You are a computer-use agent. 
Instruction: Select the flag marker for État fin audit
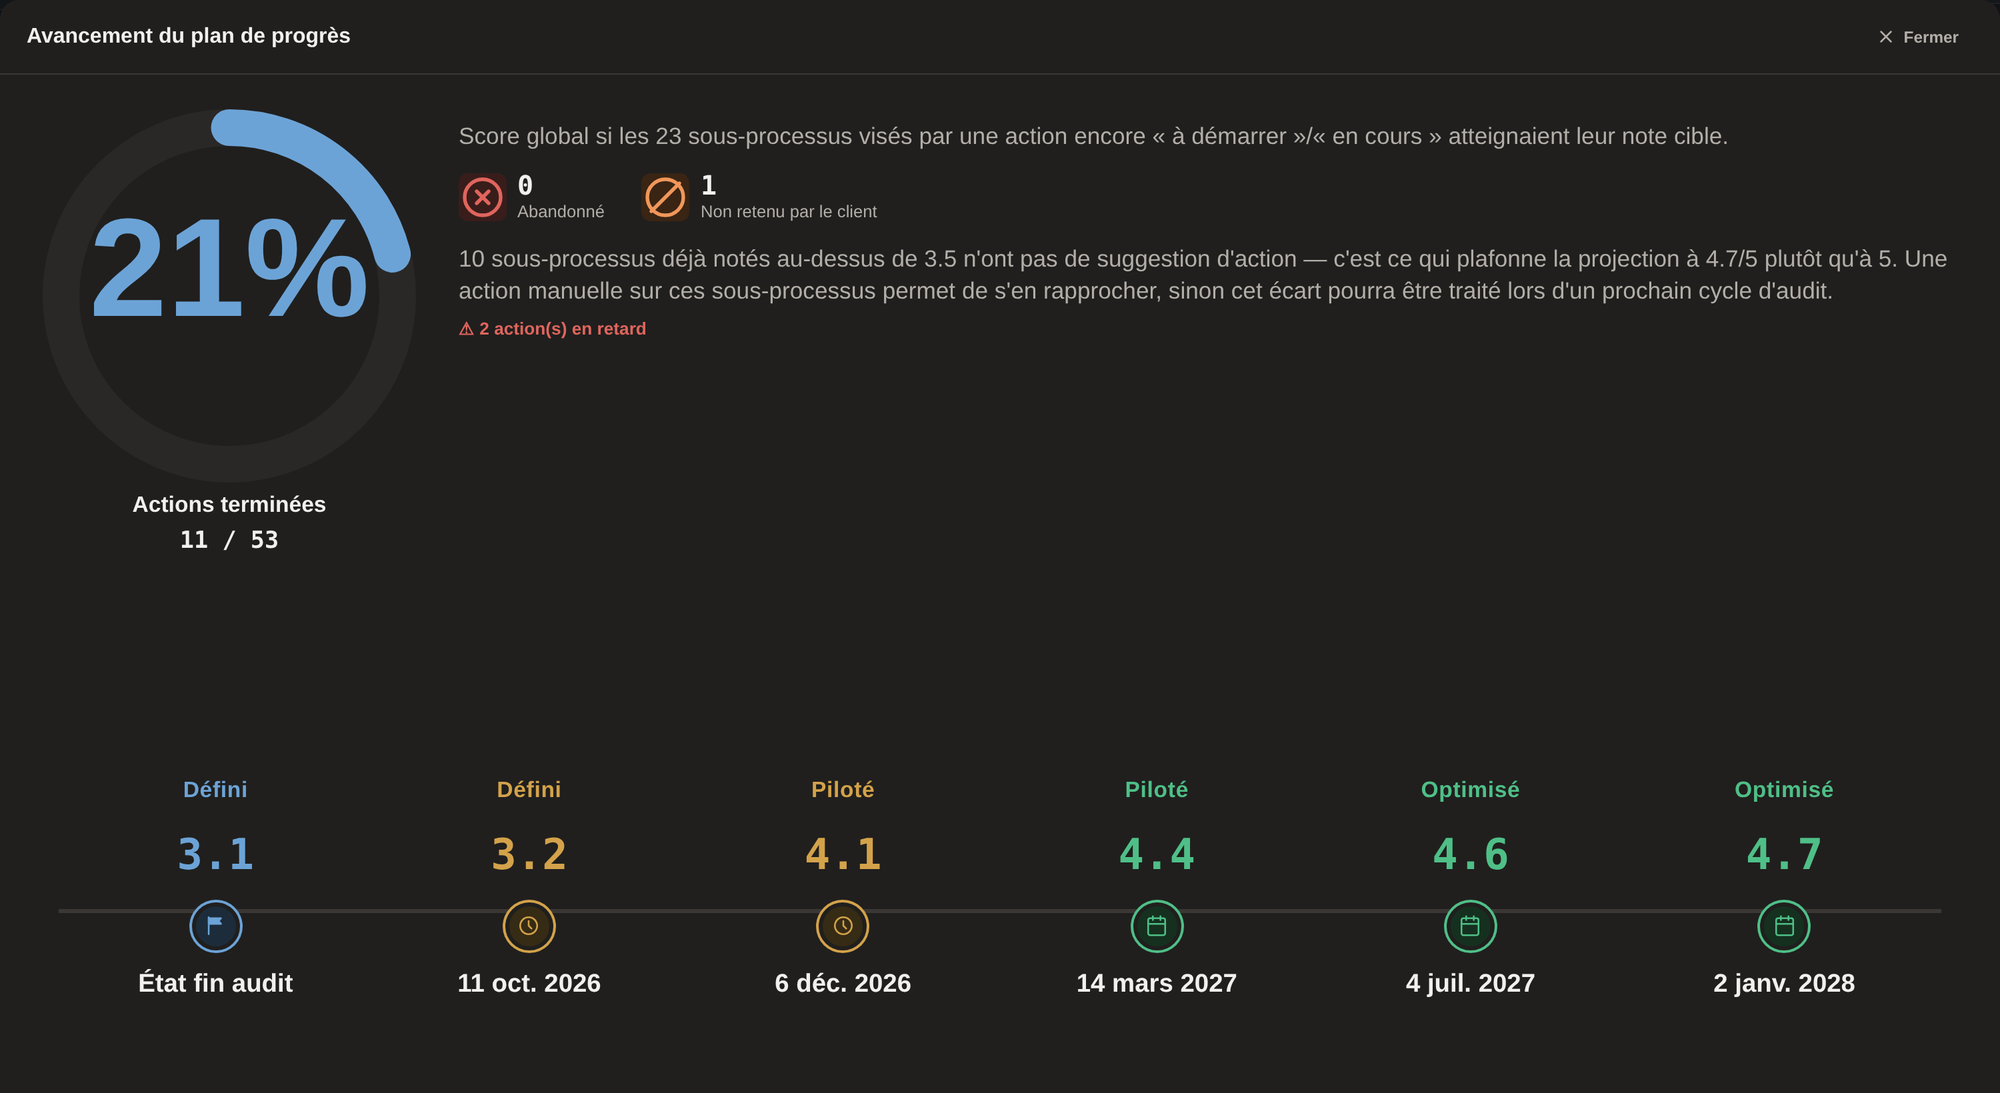pyautogui.click(x=215, y=926)
